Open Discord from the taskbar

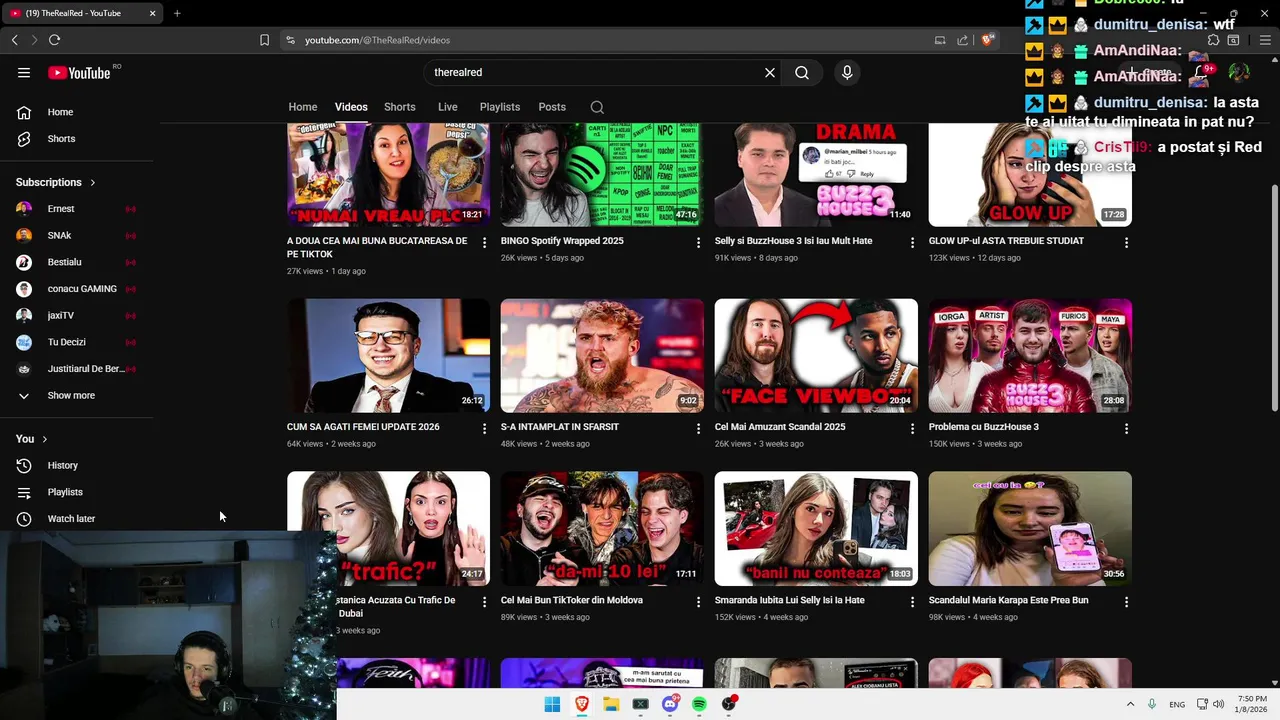tap(670, 704)
